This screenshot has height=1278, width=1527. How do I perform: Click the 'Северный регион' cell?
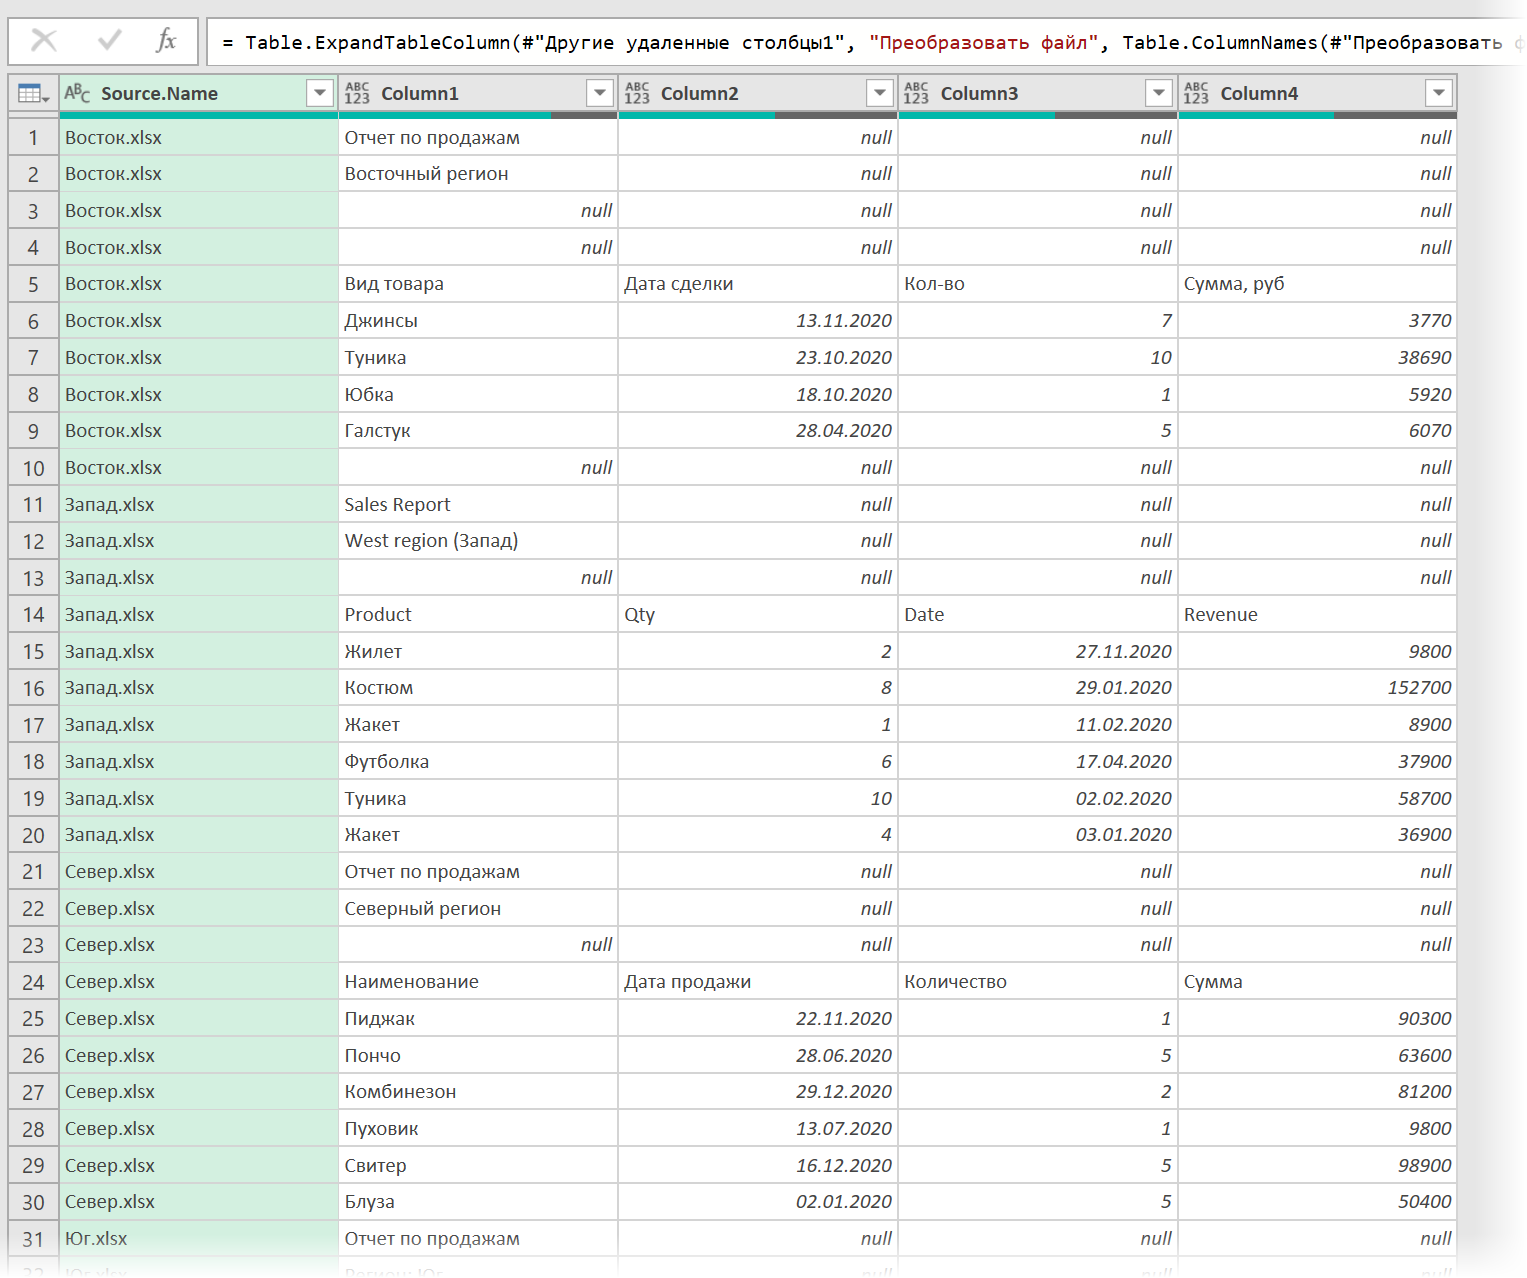(478, 909)
